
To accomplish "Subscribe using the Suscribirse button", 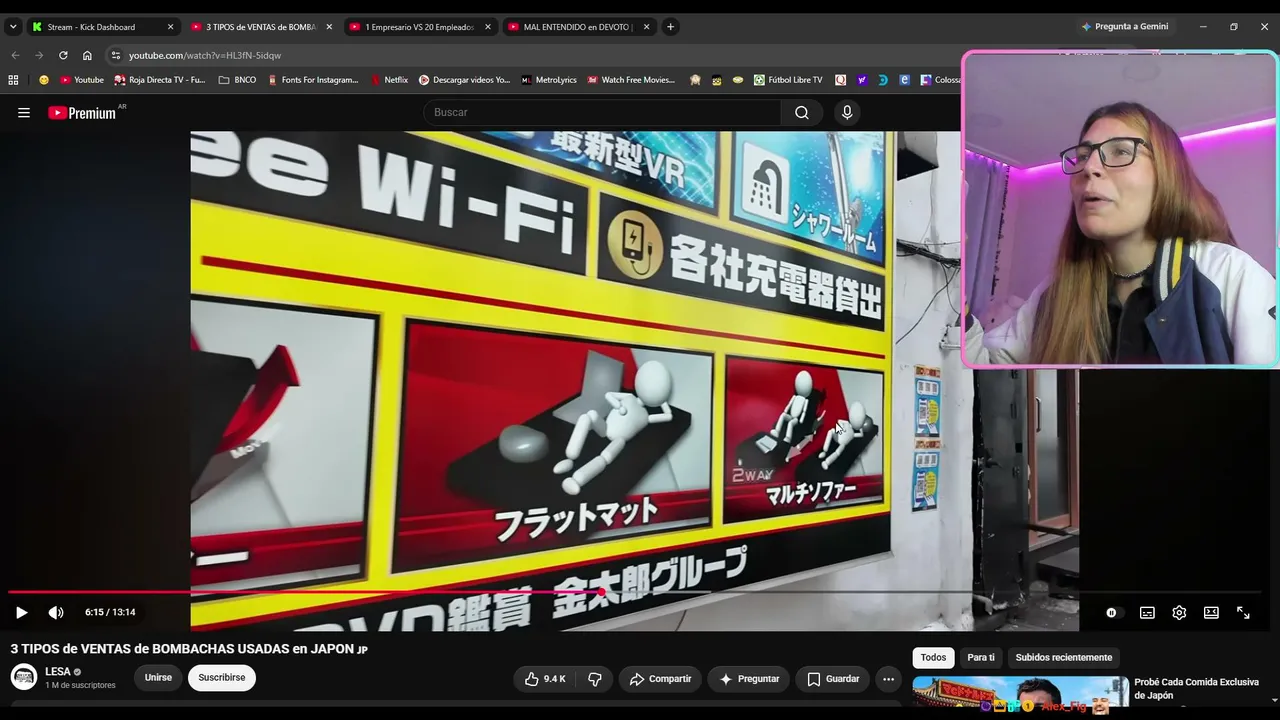I will point(222,678).
